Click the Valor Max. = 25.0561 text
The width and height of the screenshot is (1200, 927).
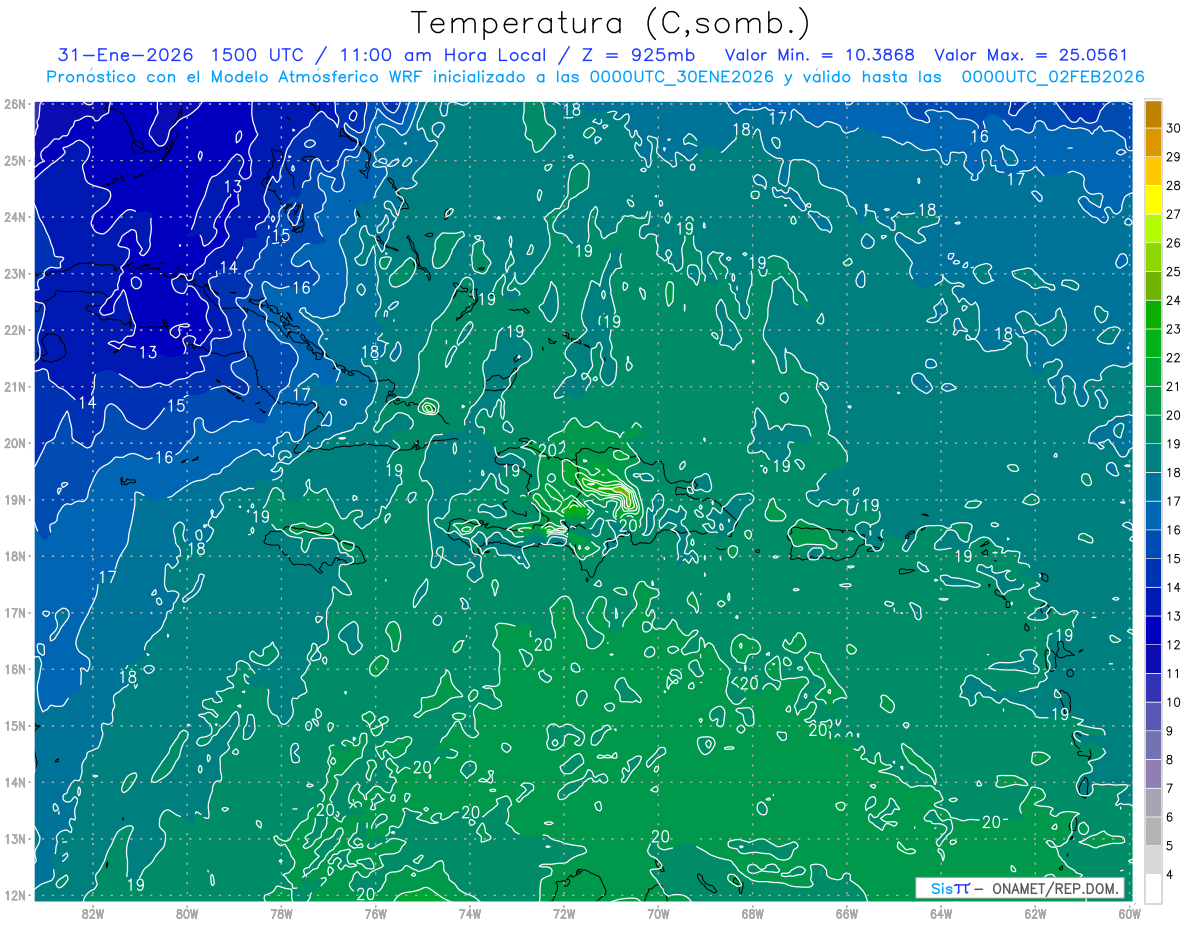pyautogui.click(x=1031, y=55)
